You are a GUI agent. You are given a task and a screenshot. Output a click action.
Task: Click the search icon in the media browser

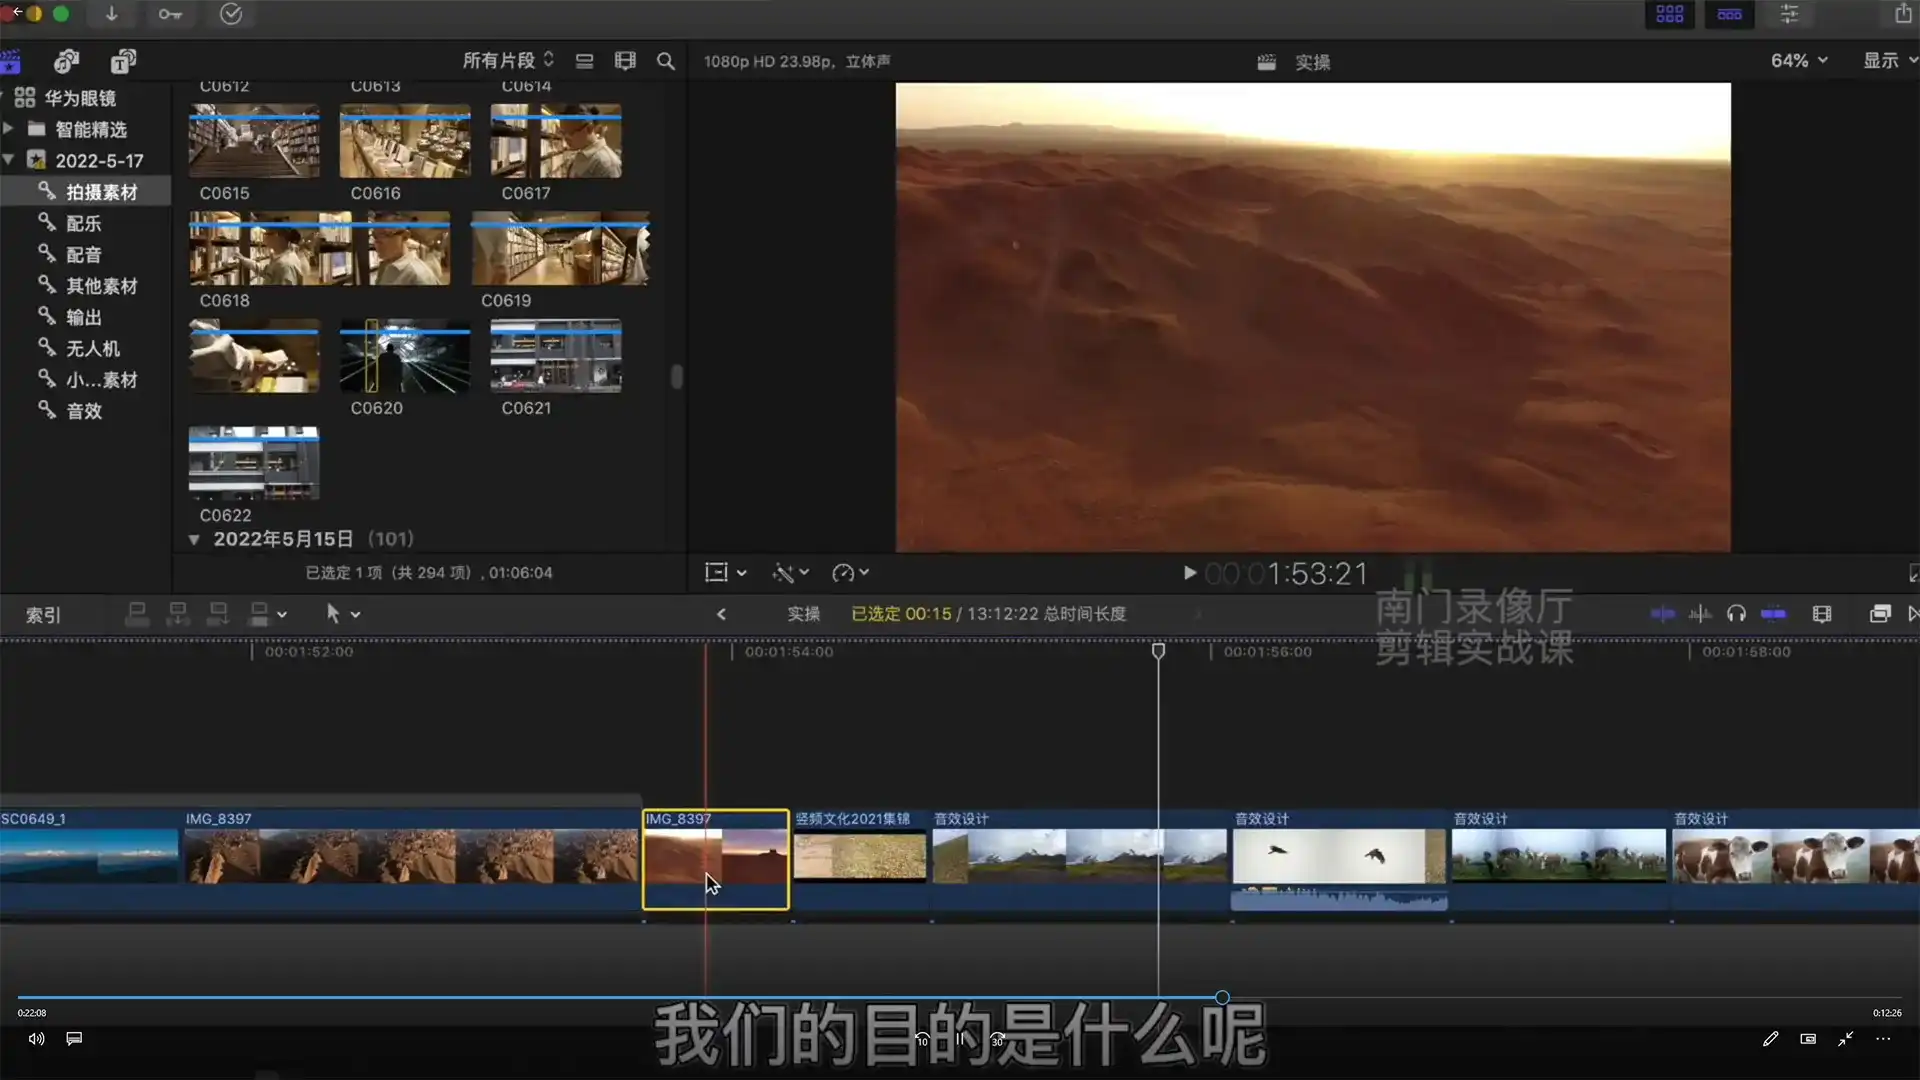(666, 61)
